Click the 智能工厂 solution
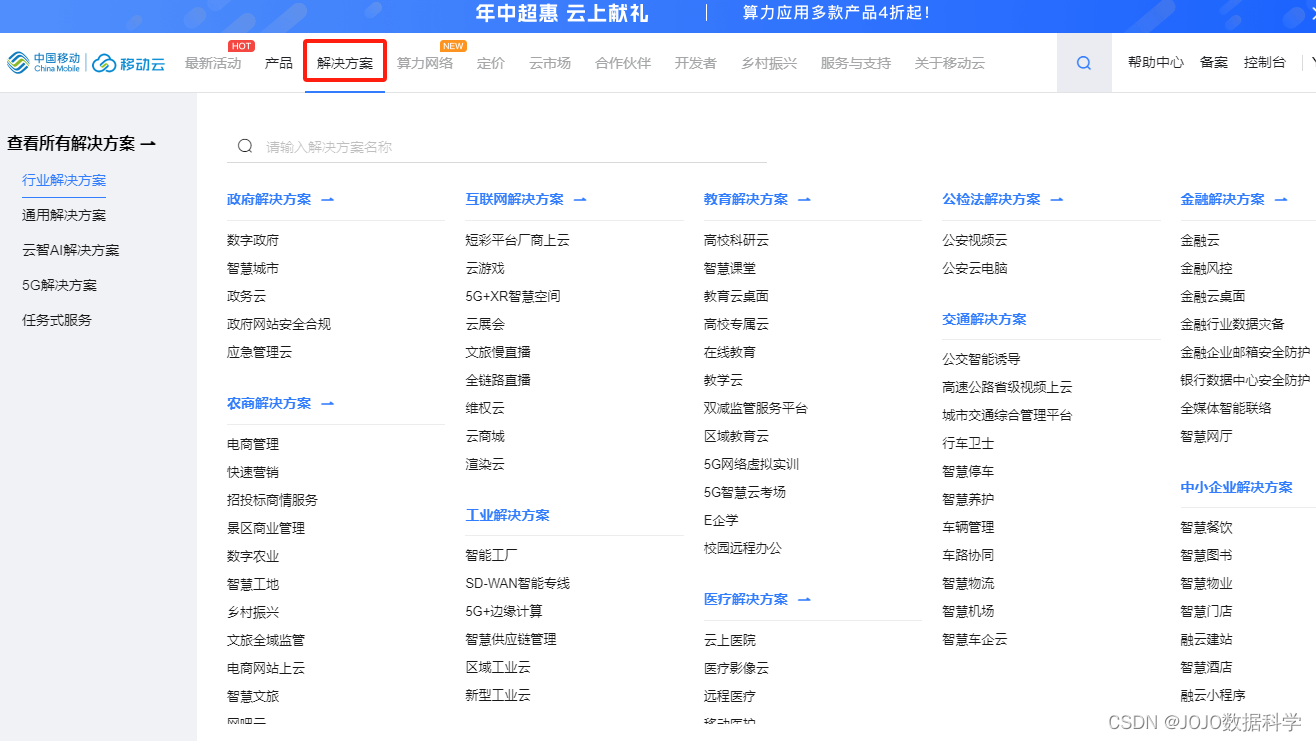Image resolution: width=1316 pixels, height=741 pixels. 492,556
